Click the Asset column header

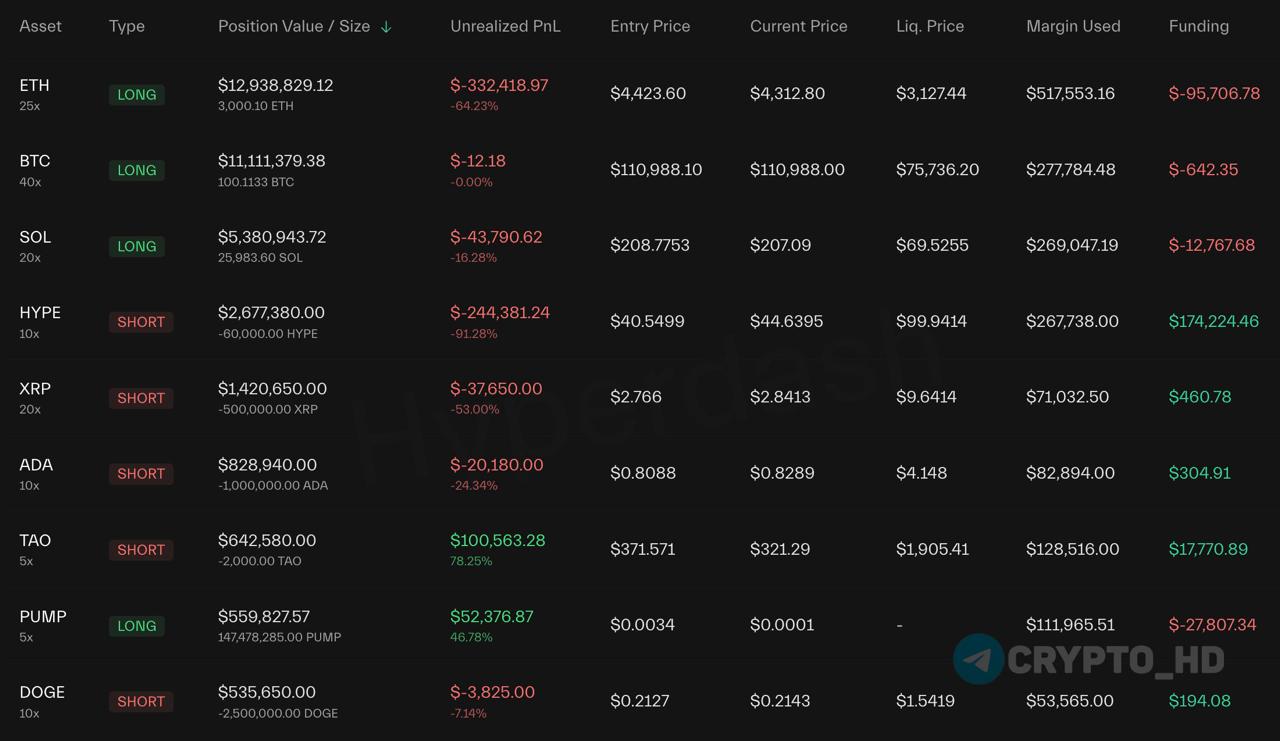[40, 26]
